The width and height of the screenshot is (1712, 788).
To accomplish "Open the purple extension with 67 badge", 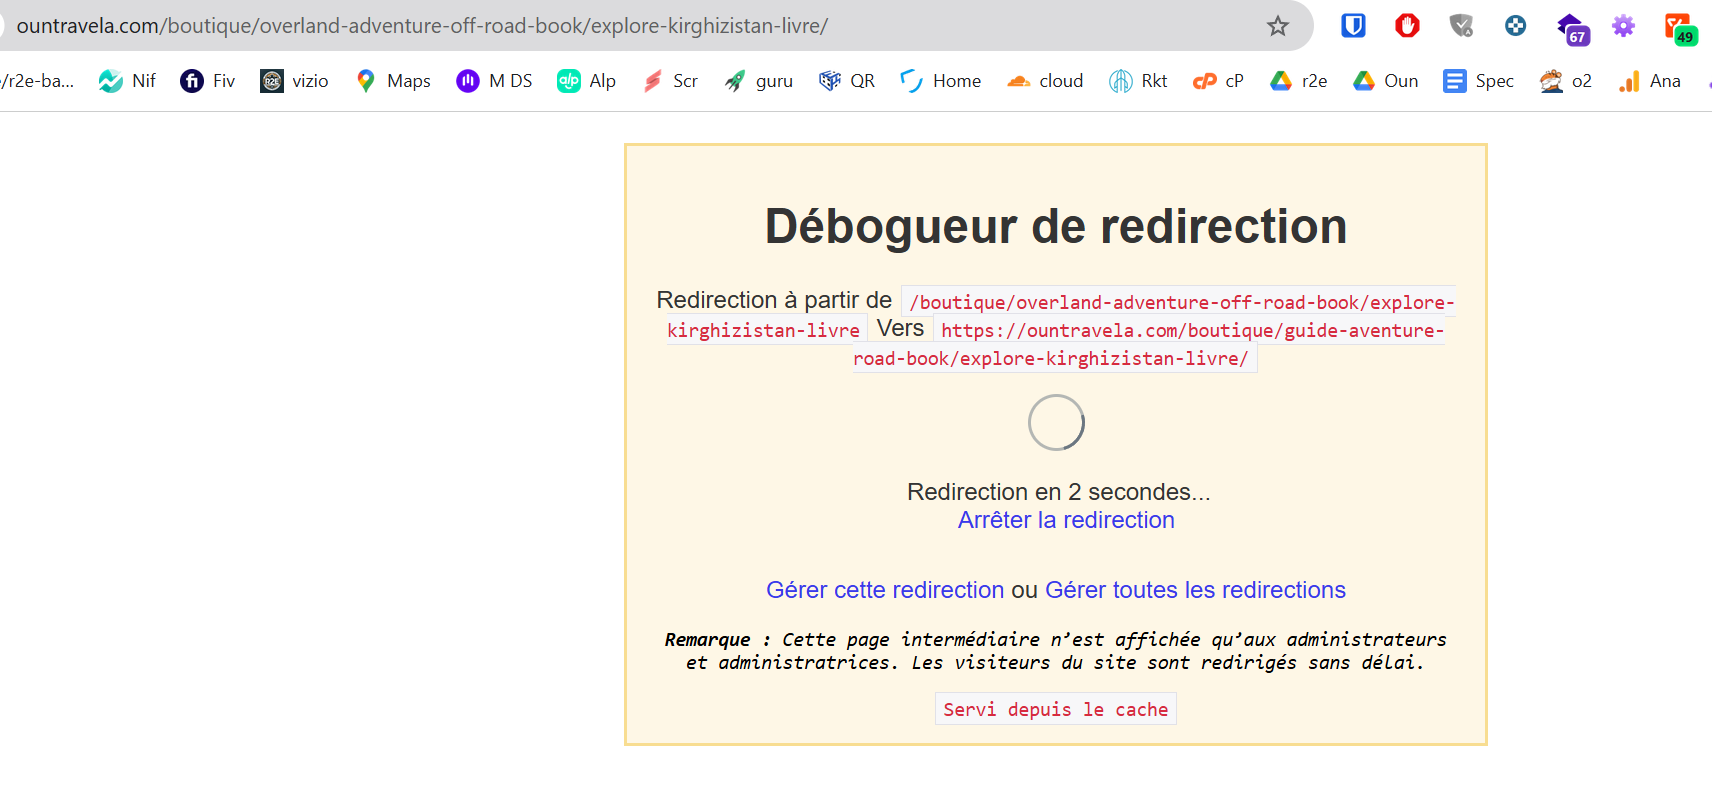I will click(1571, 28).
